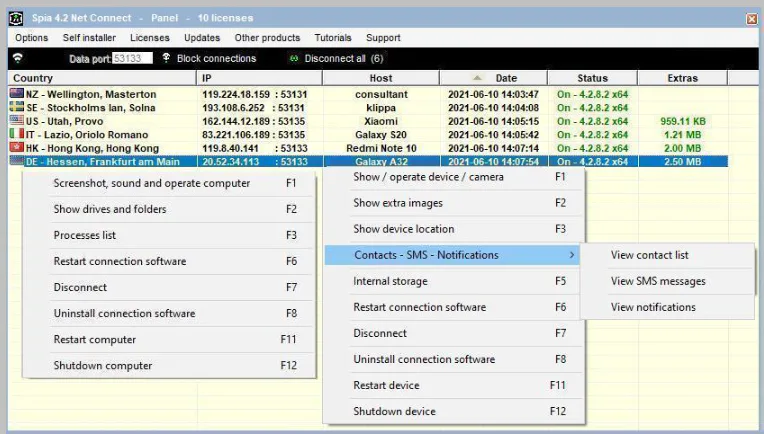Click the Wi-Fi signal icon in black toolbar

click(18, 58)
